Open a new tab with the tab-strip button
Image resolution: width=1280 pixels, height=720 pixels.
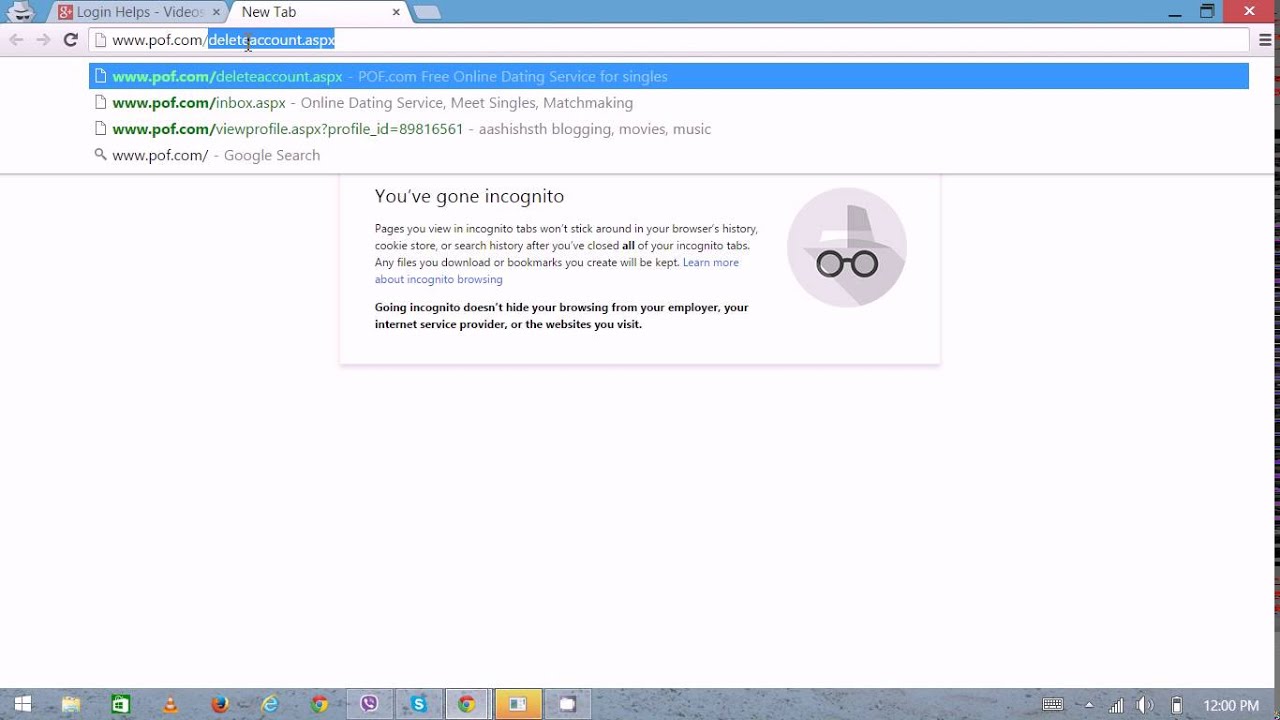pyautogui.click(x=427, y=12)
